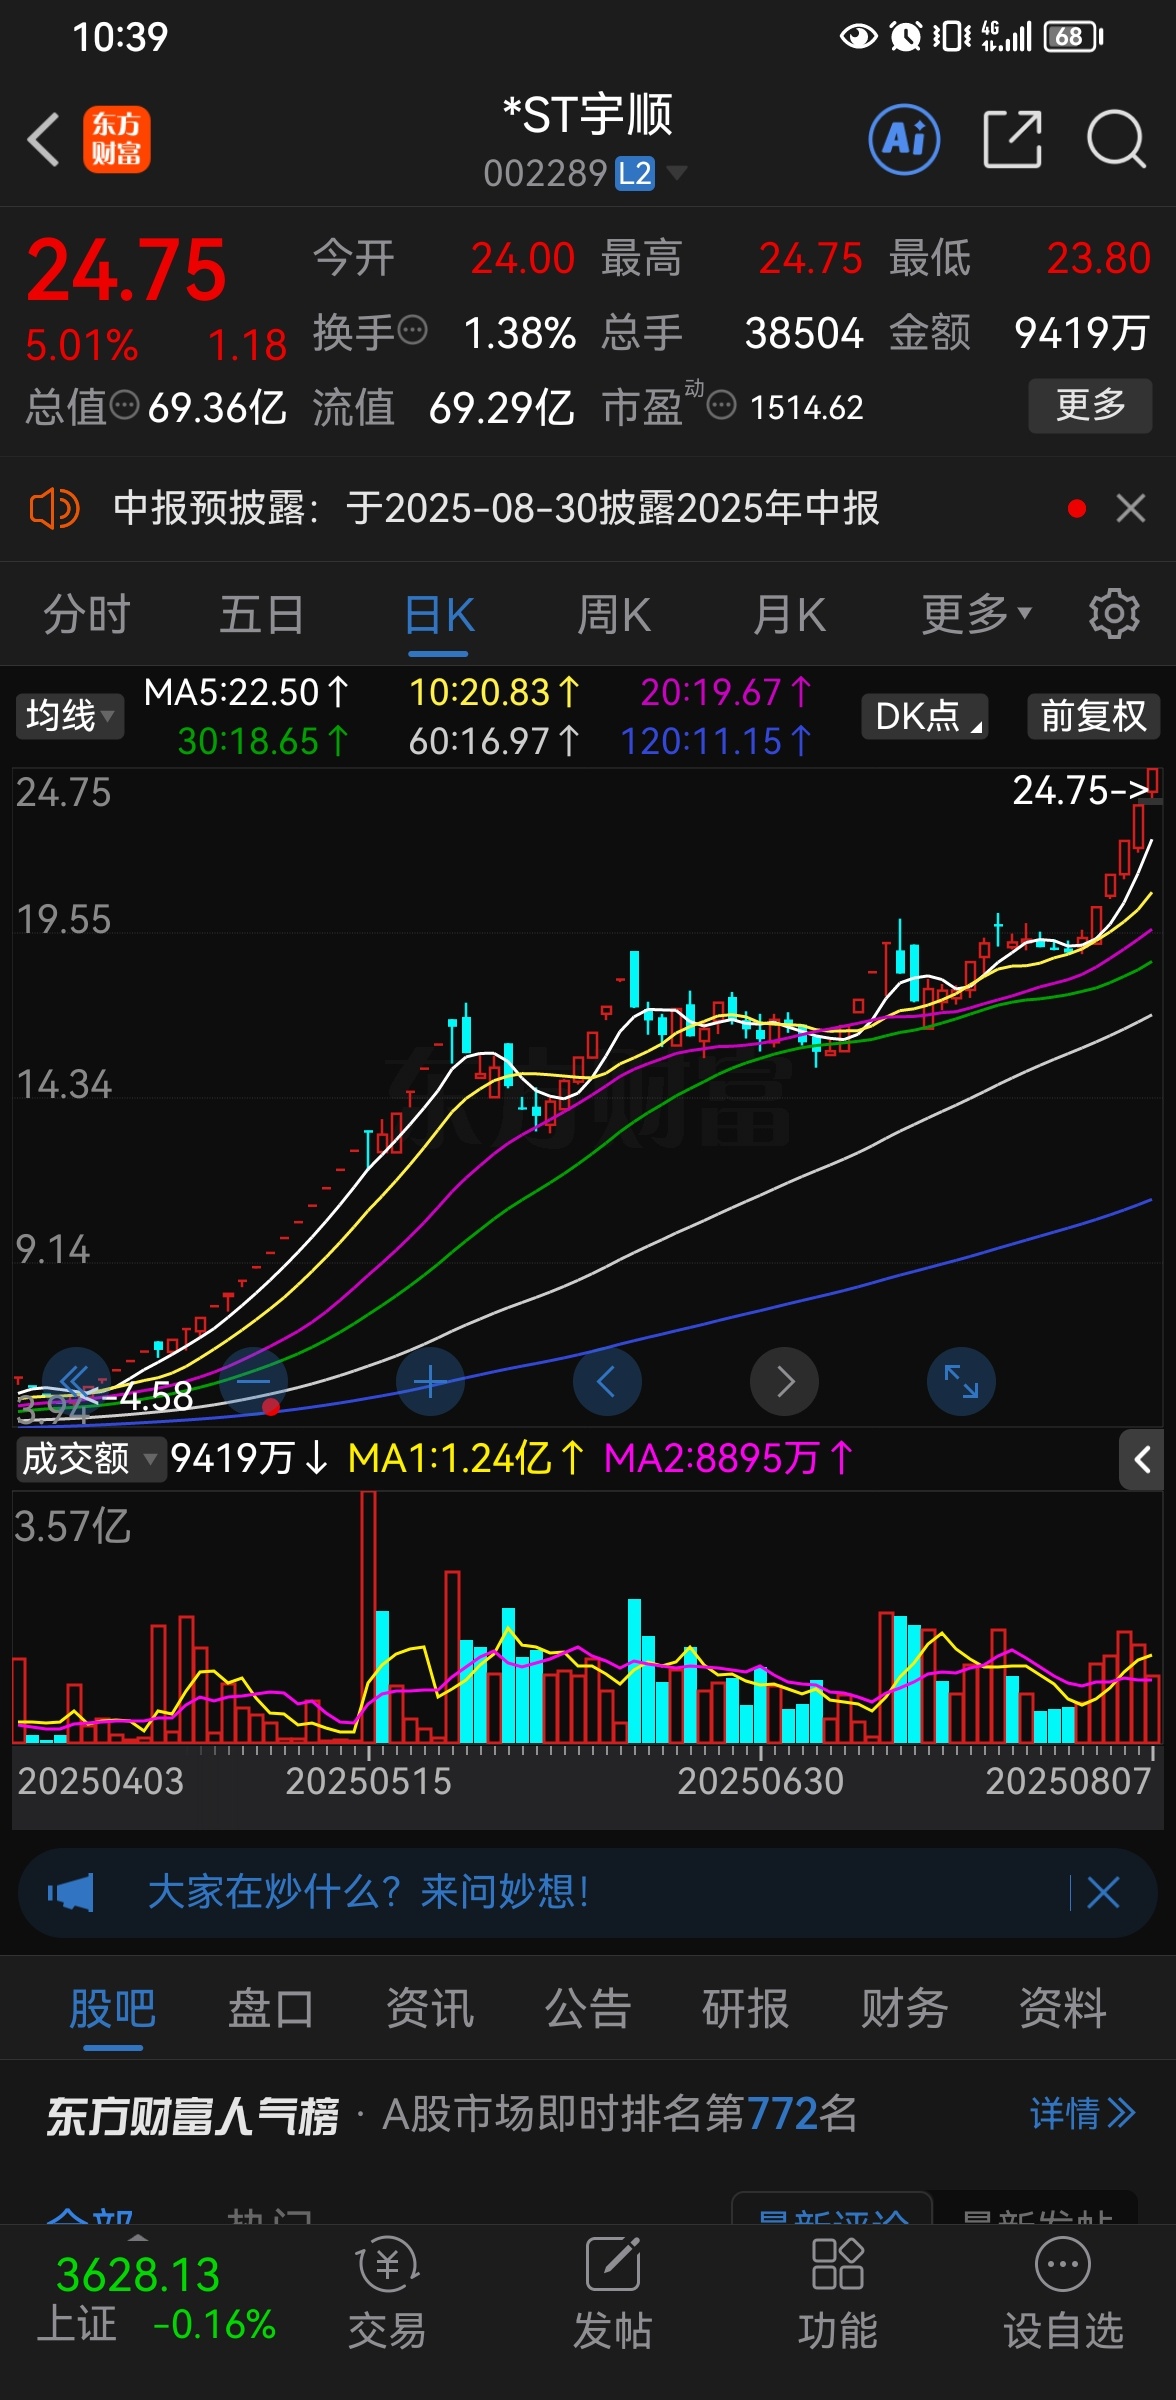Switch to the 盘口 tab

tap(270, 2008)
